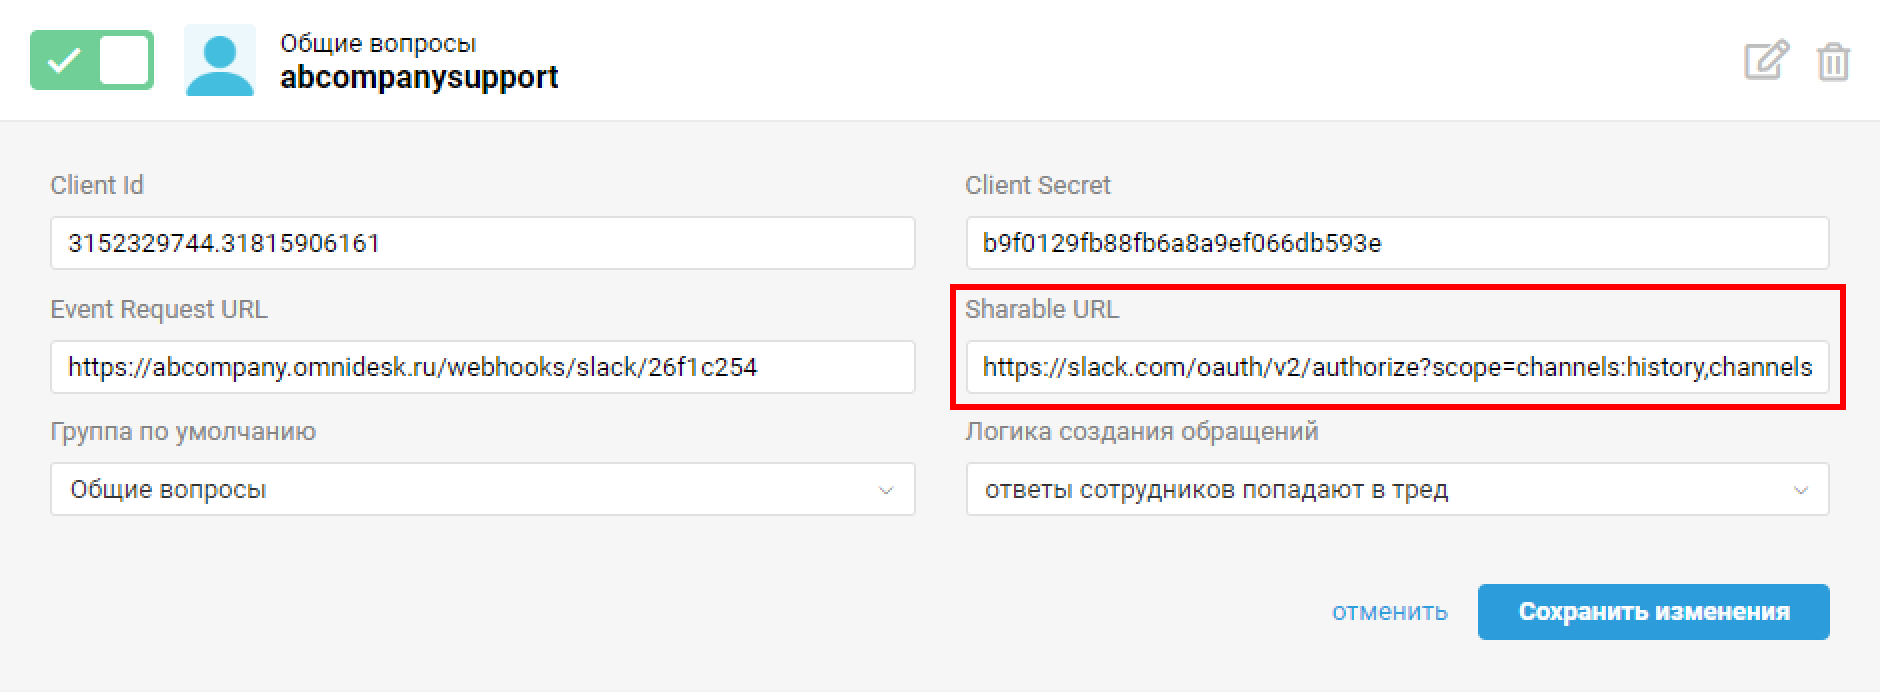Click the Sharable URL field

coord(1398,367)
